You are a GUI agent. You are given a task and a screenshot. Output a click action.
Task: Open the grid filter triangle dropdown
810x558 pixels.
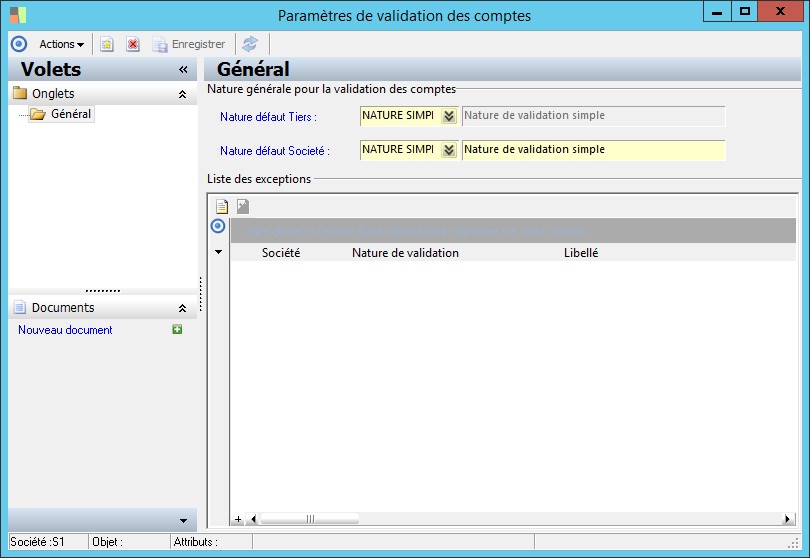pos(219,252)
